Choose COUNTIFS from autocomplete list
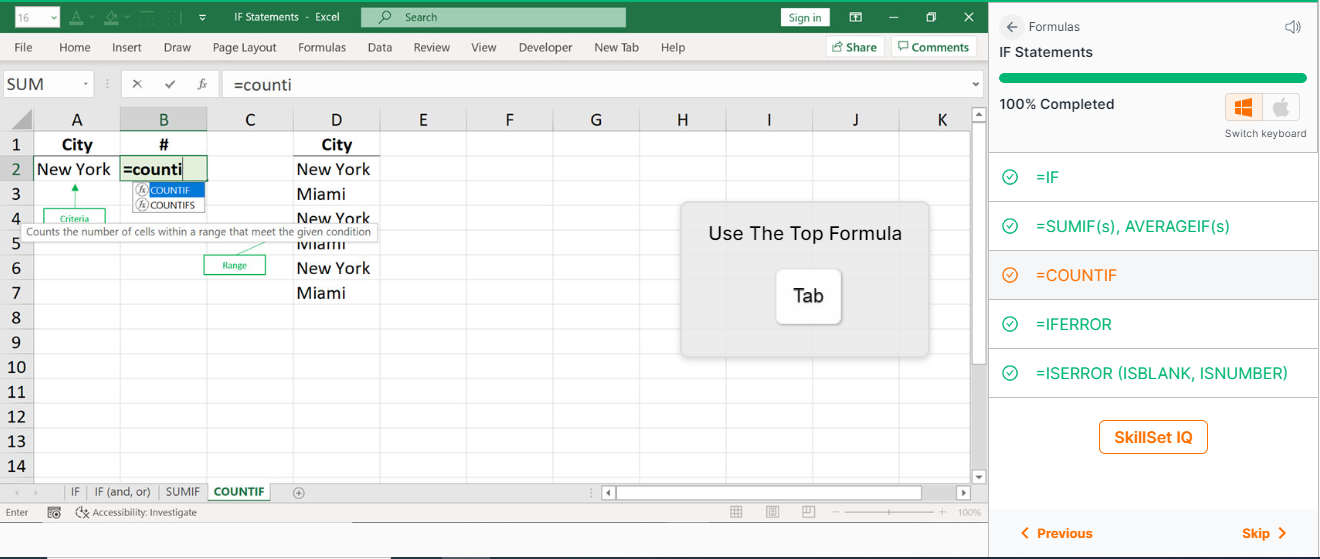 (x=169, y=205)
